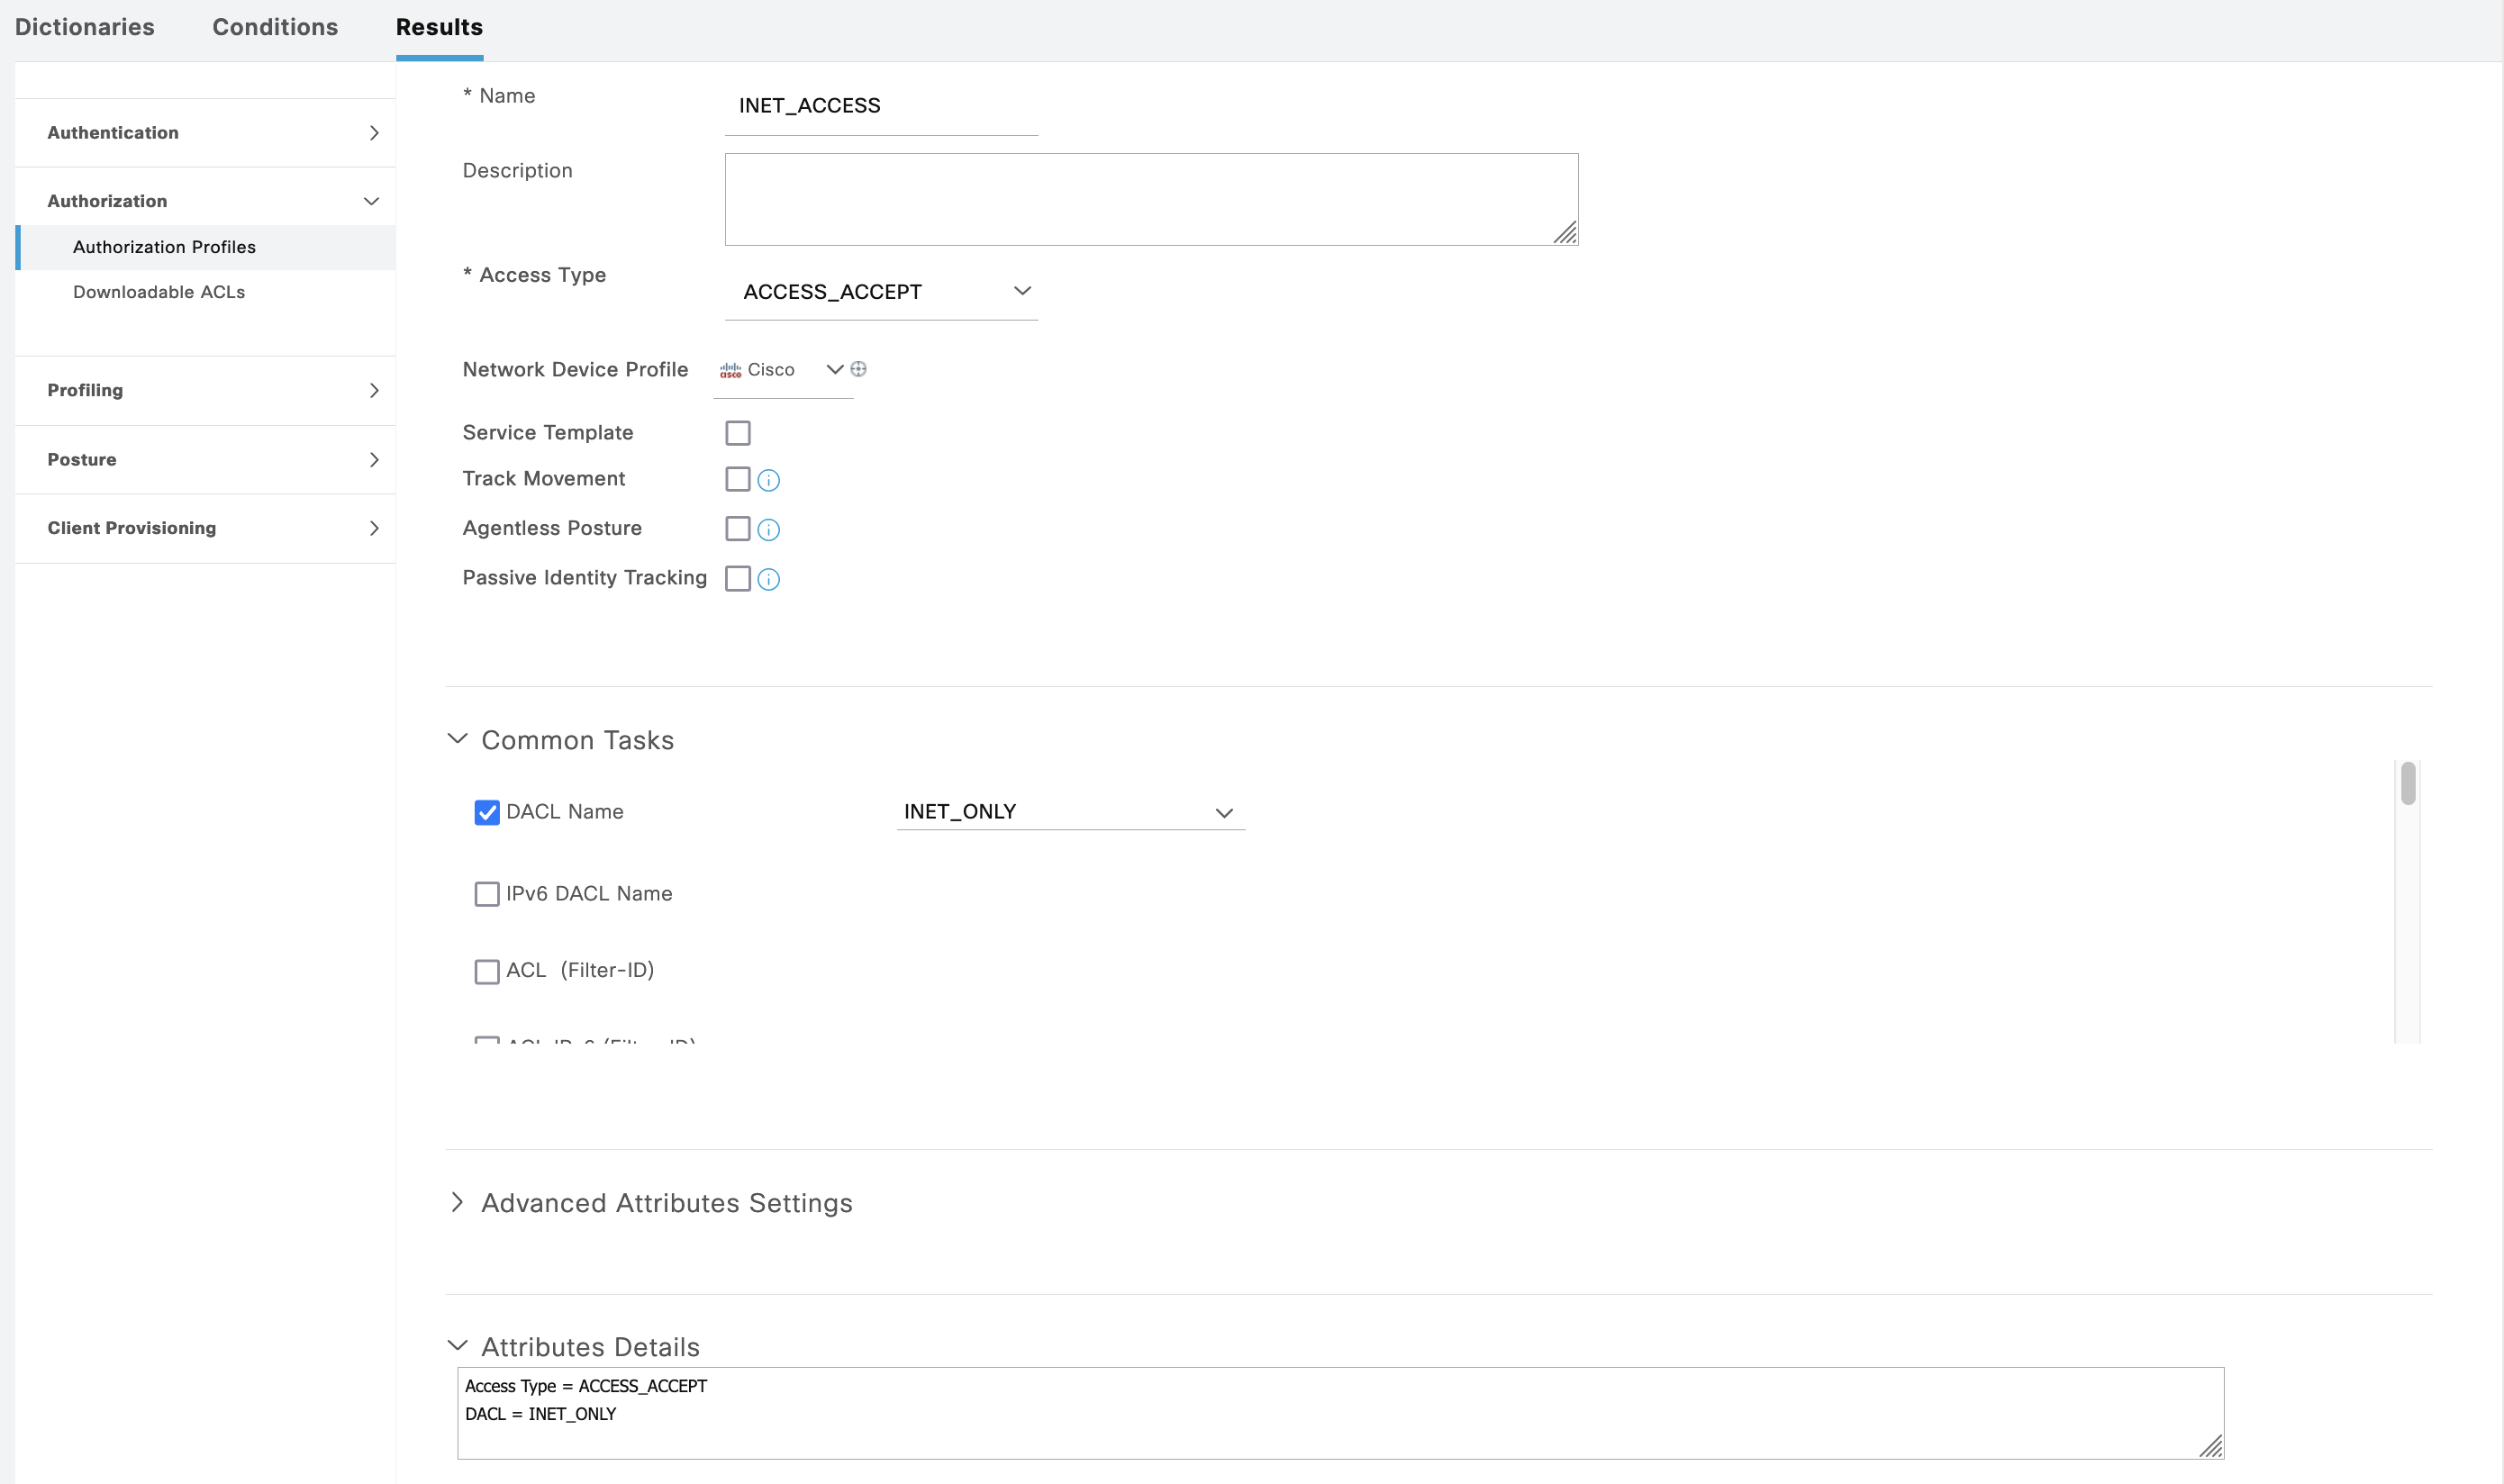Tick the ACL (Filter-ID) checkbox

coord(487,971)
